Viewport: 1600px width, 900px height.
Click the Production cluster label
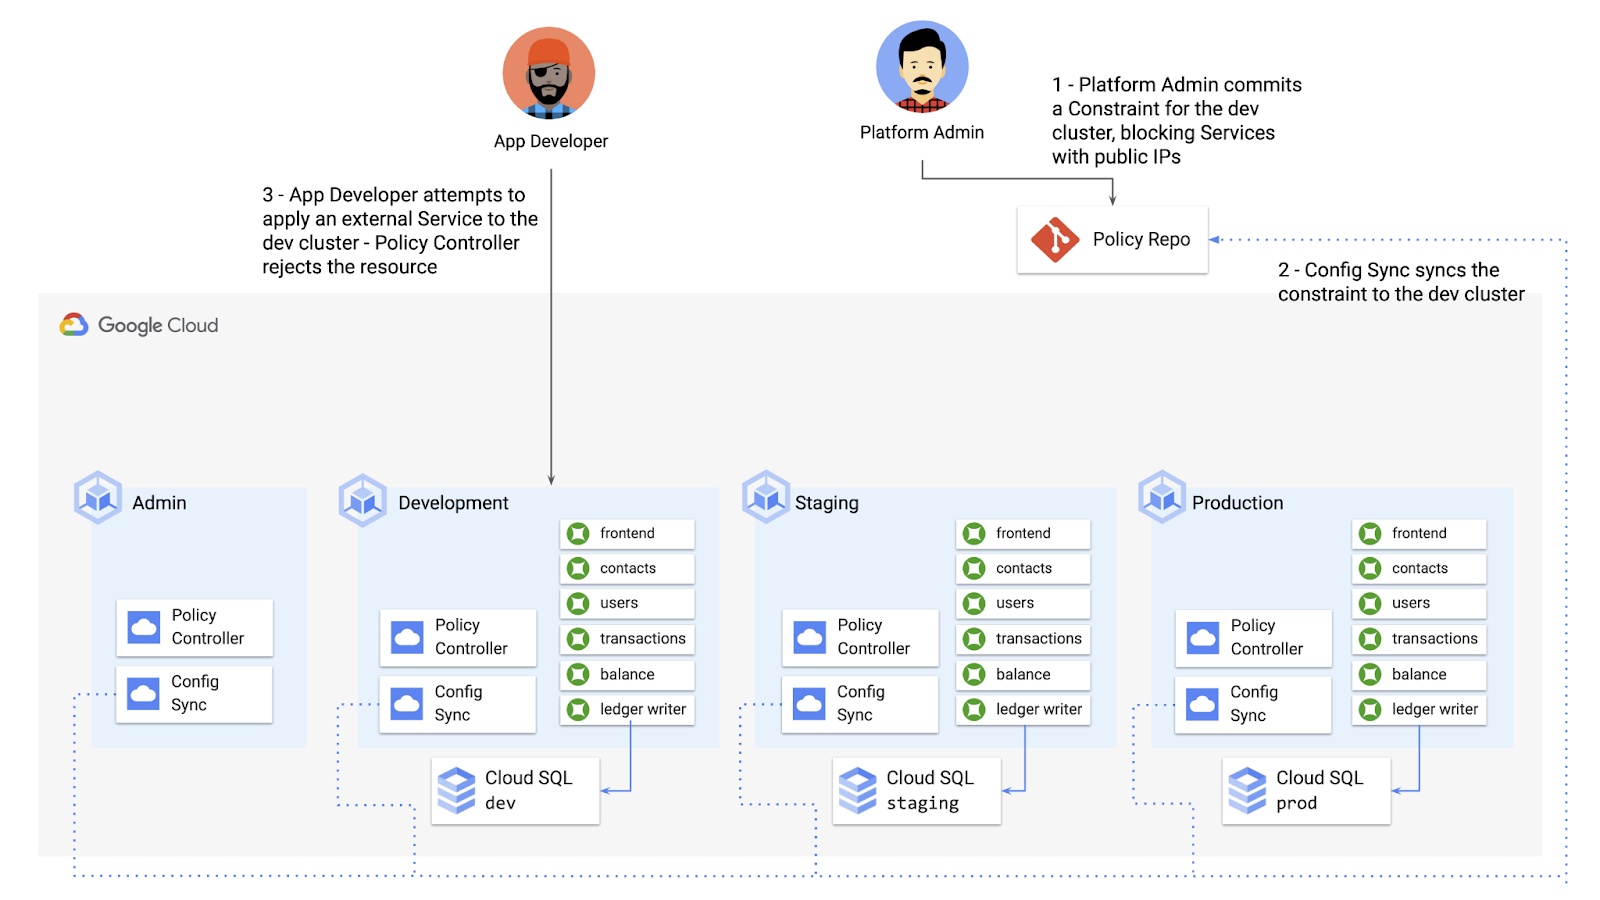coord(1237,503)
